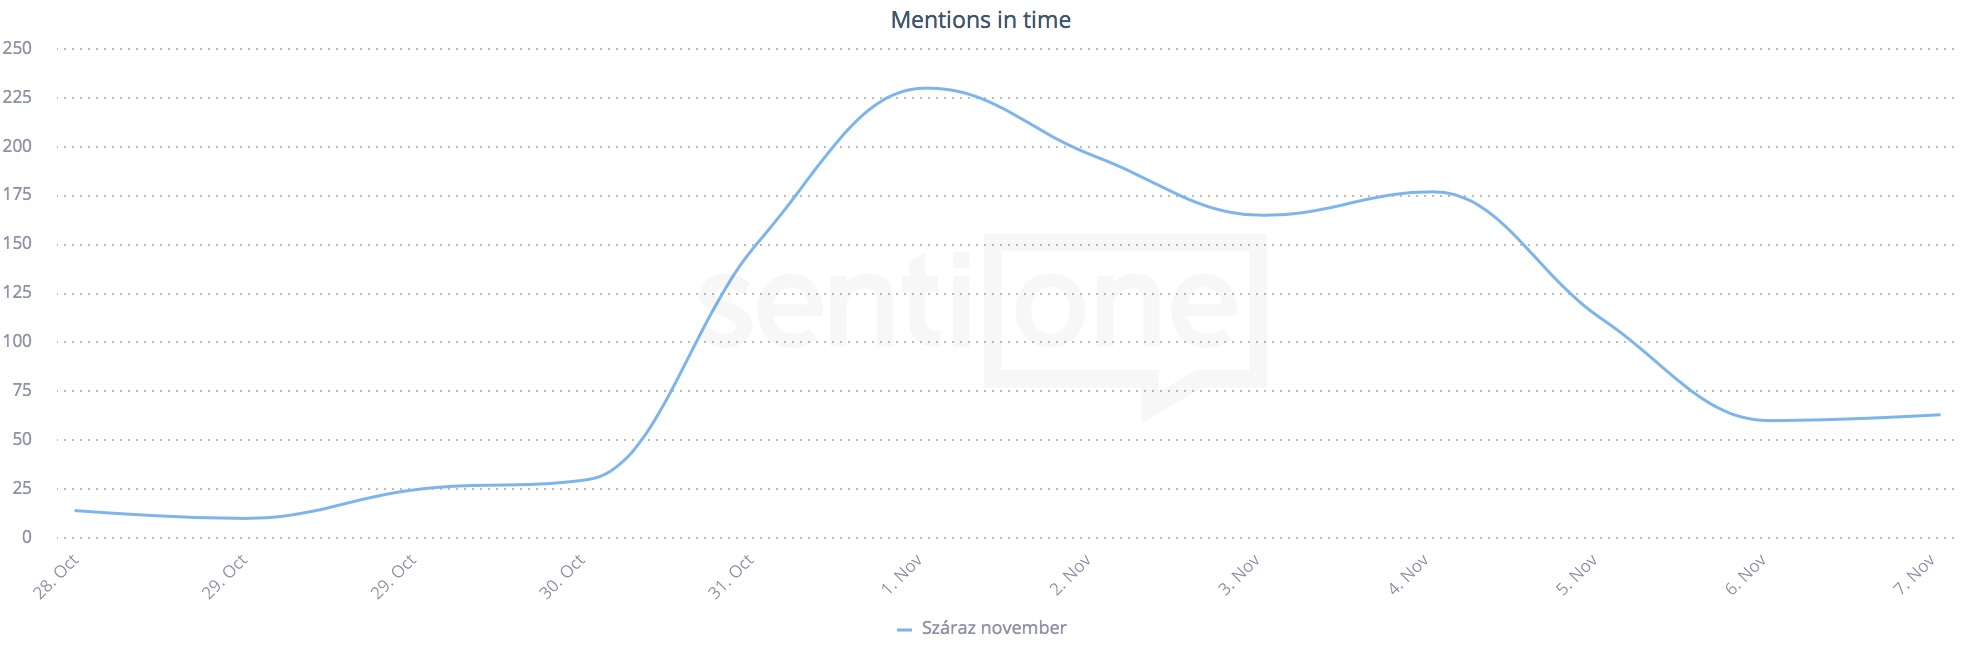Click the 250 value on y-axis

click(17, 48)
